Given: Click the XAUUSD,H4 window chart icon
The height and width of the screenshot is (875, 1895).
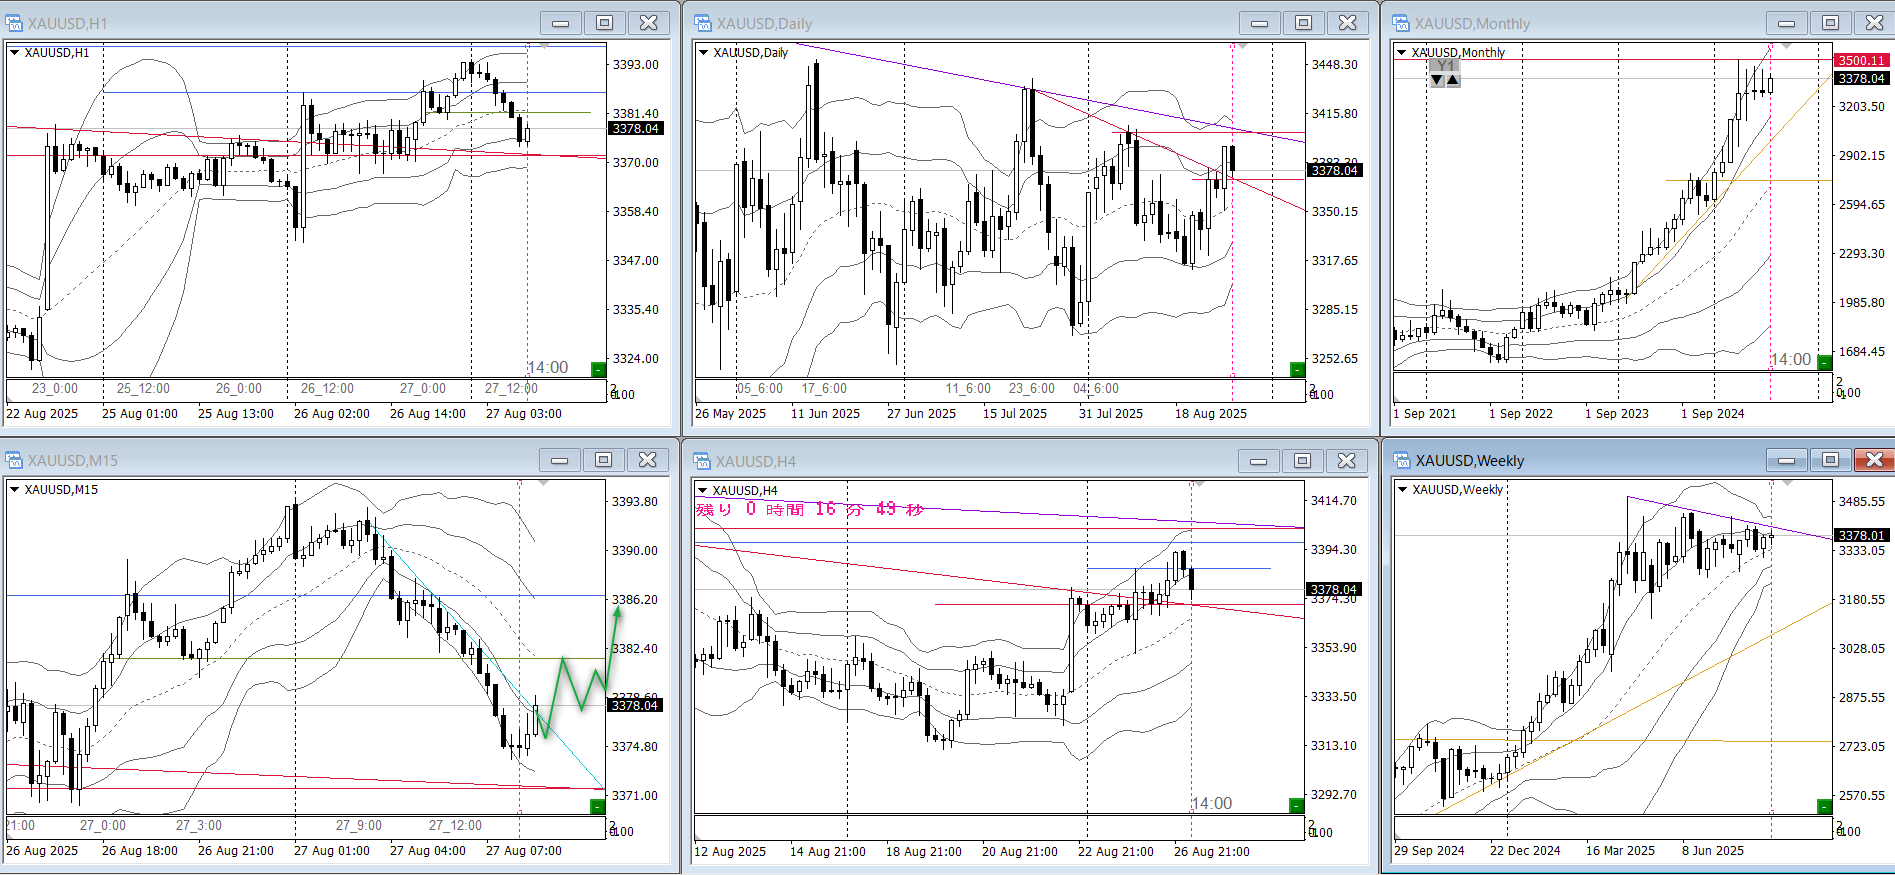Looking at the screenshot, I should [x=703, y=461].
